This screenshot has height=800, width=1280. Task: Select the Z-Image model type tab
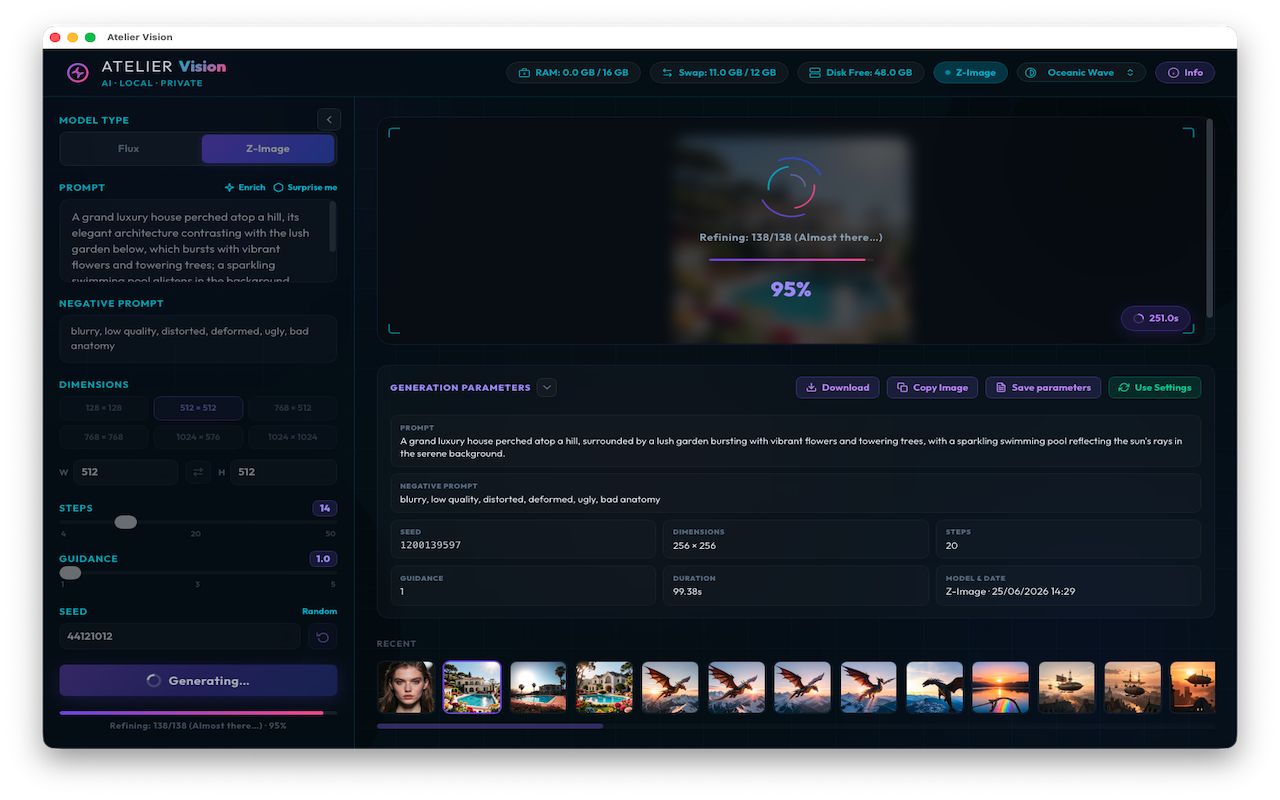point(268,149)
